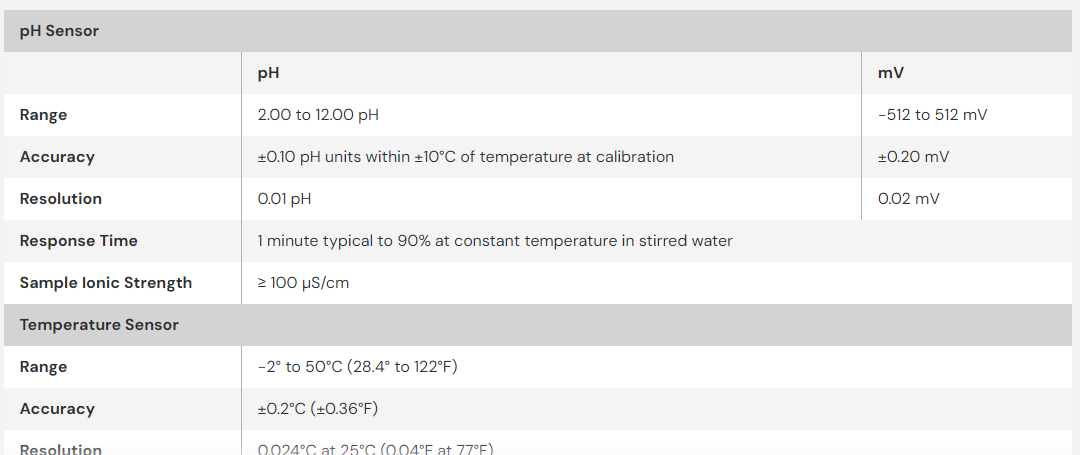Click the Resolution label under pH Sensor

coord(61,199)
